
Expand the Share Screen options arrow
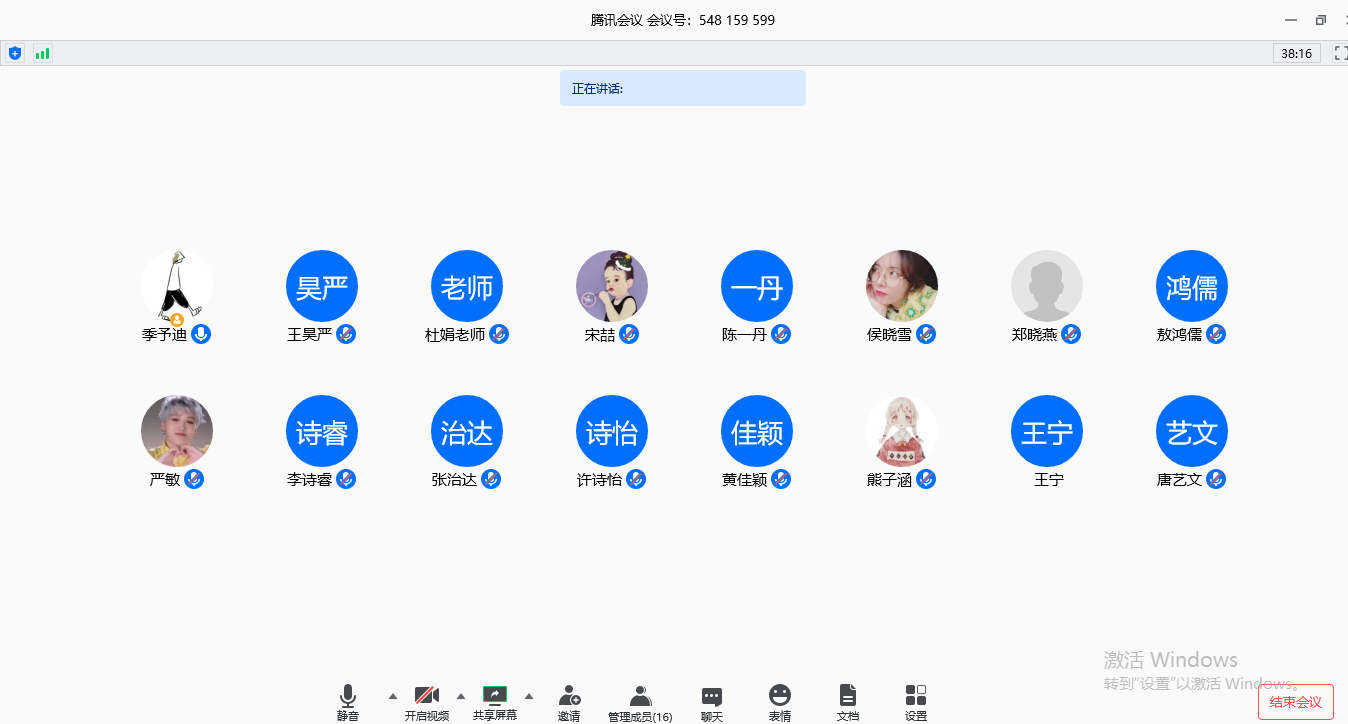click(529, 696)
